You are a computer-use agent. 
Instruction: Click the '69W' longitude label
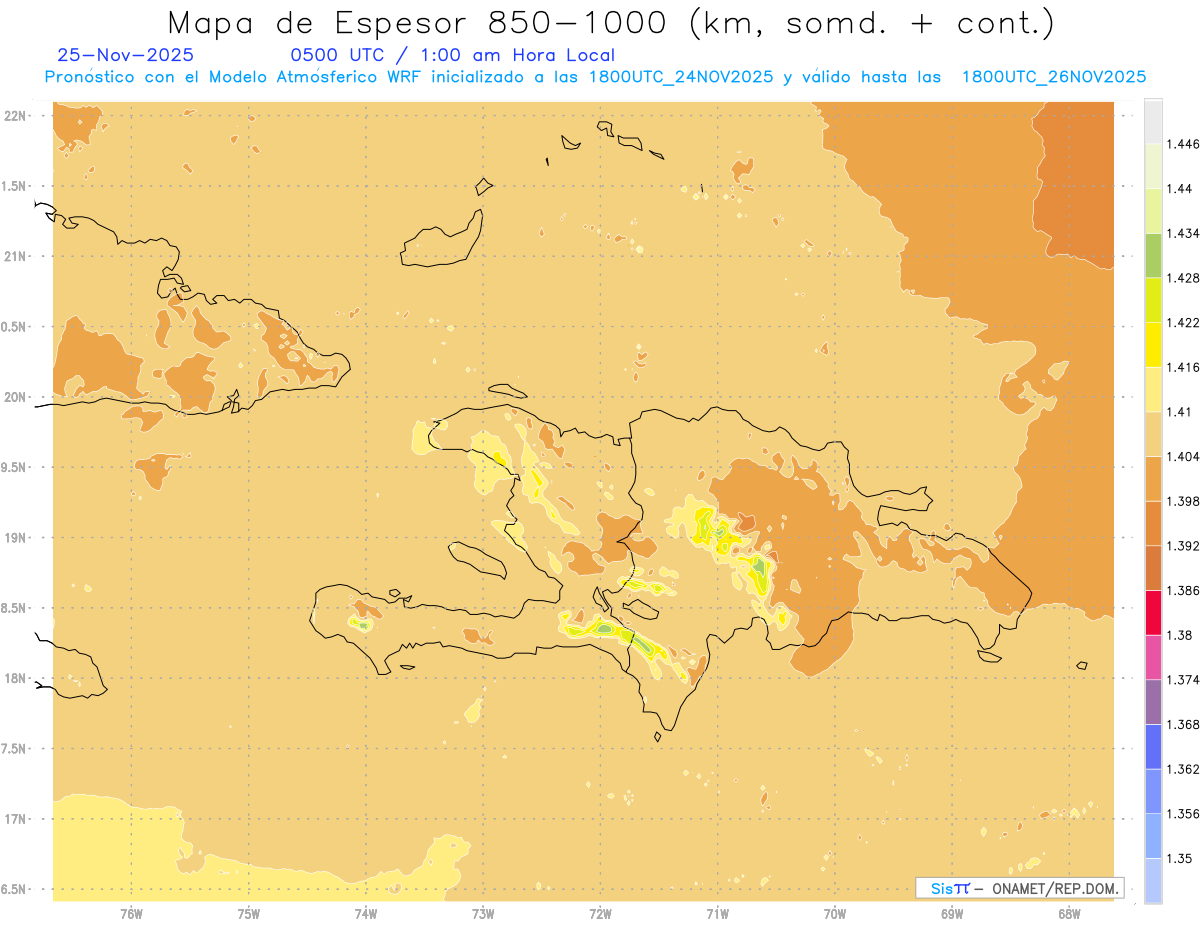coord(952,914)
